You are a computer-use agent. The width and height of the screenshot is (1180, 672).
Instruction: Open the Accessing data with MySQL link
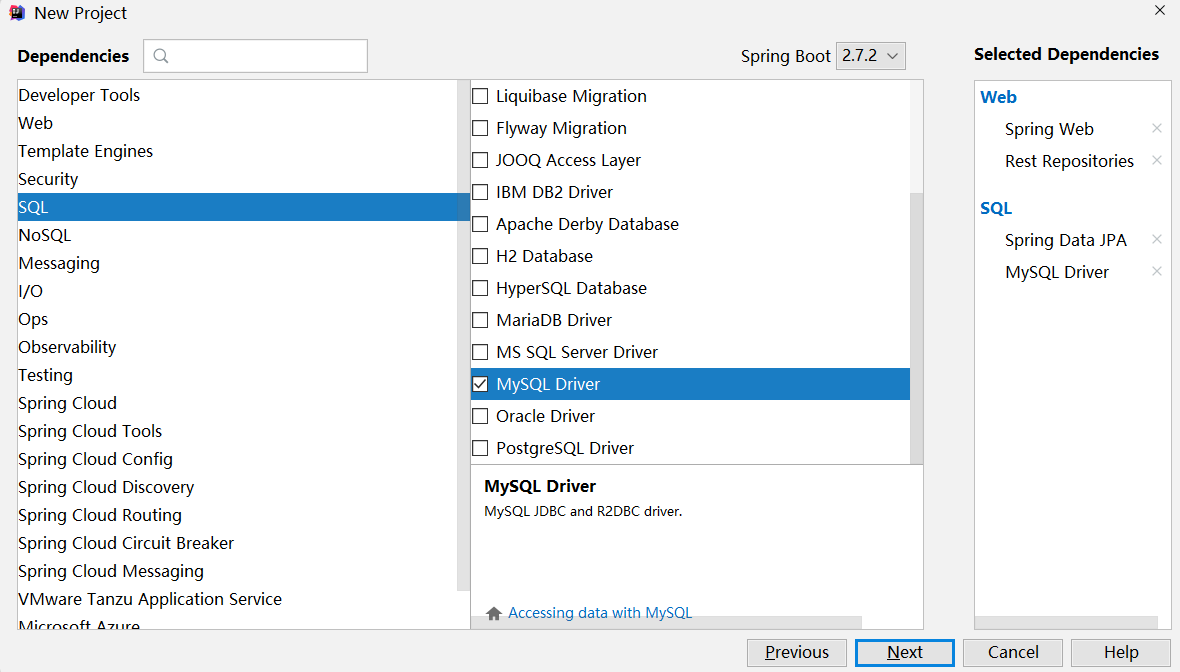coord(600,613)
